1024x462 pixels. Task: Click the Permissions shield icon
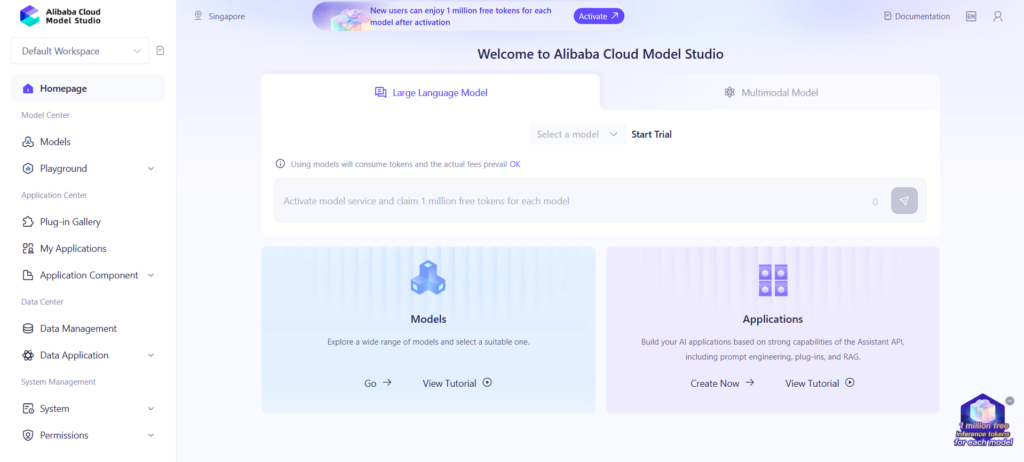28,435
